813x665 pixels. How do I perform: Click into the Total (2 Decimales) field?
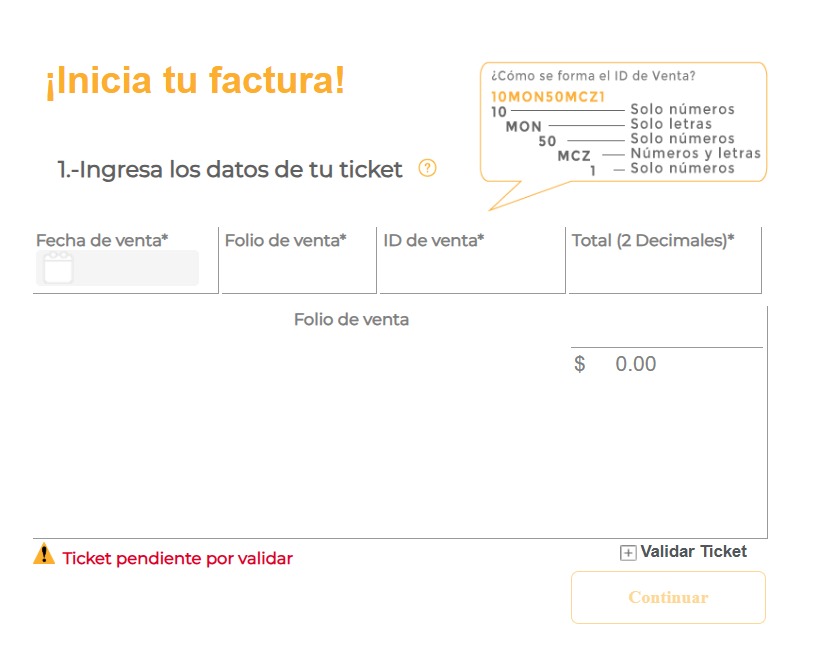[x=665, y=271]
